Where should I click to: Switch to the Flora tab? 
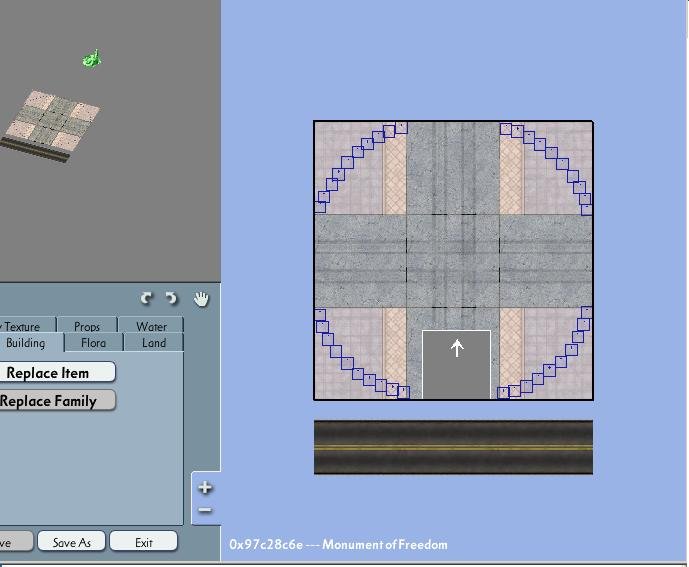[94, 343]
